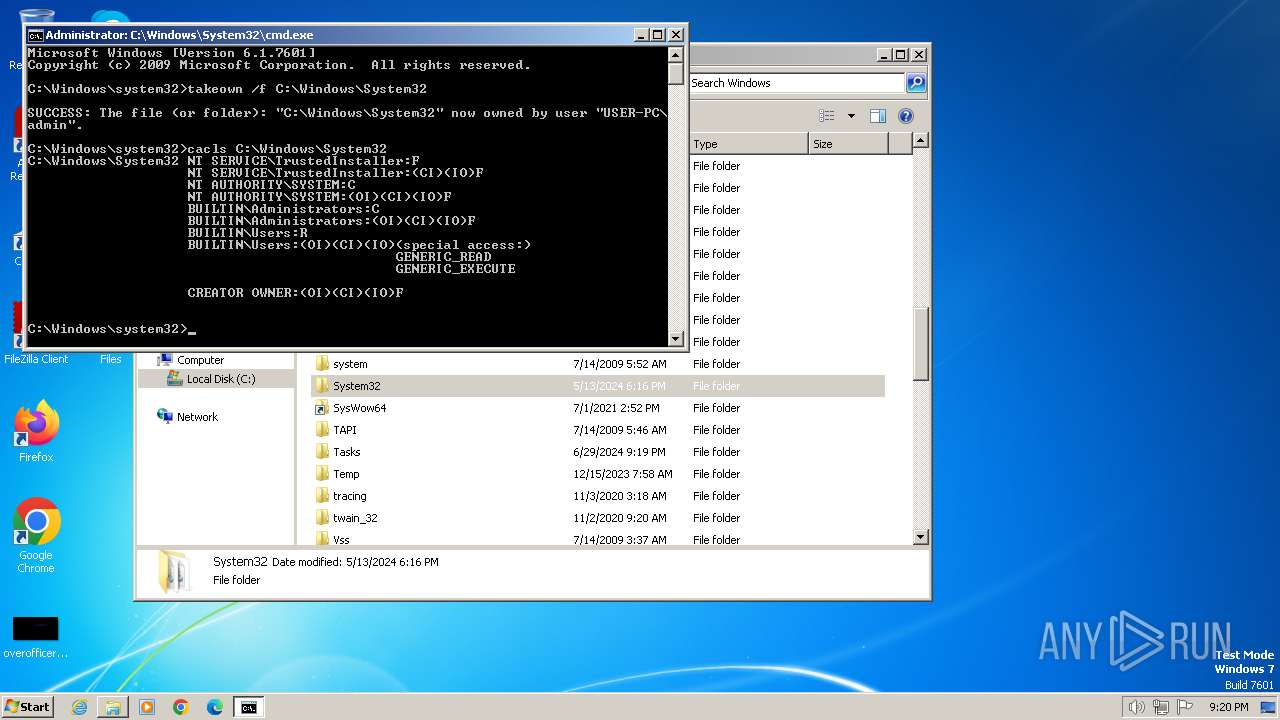Click the cmd window scroll down arrow

[676, 339]
